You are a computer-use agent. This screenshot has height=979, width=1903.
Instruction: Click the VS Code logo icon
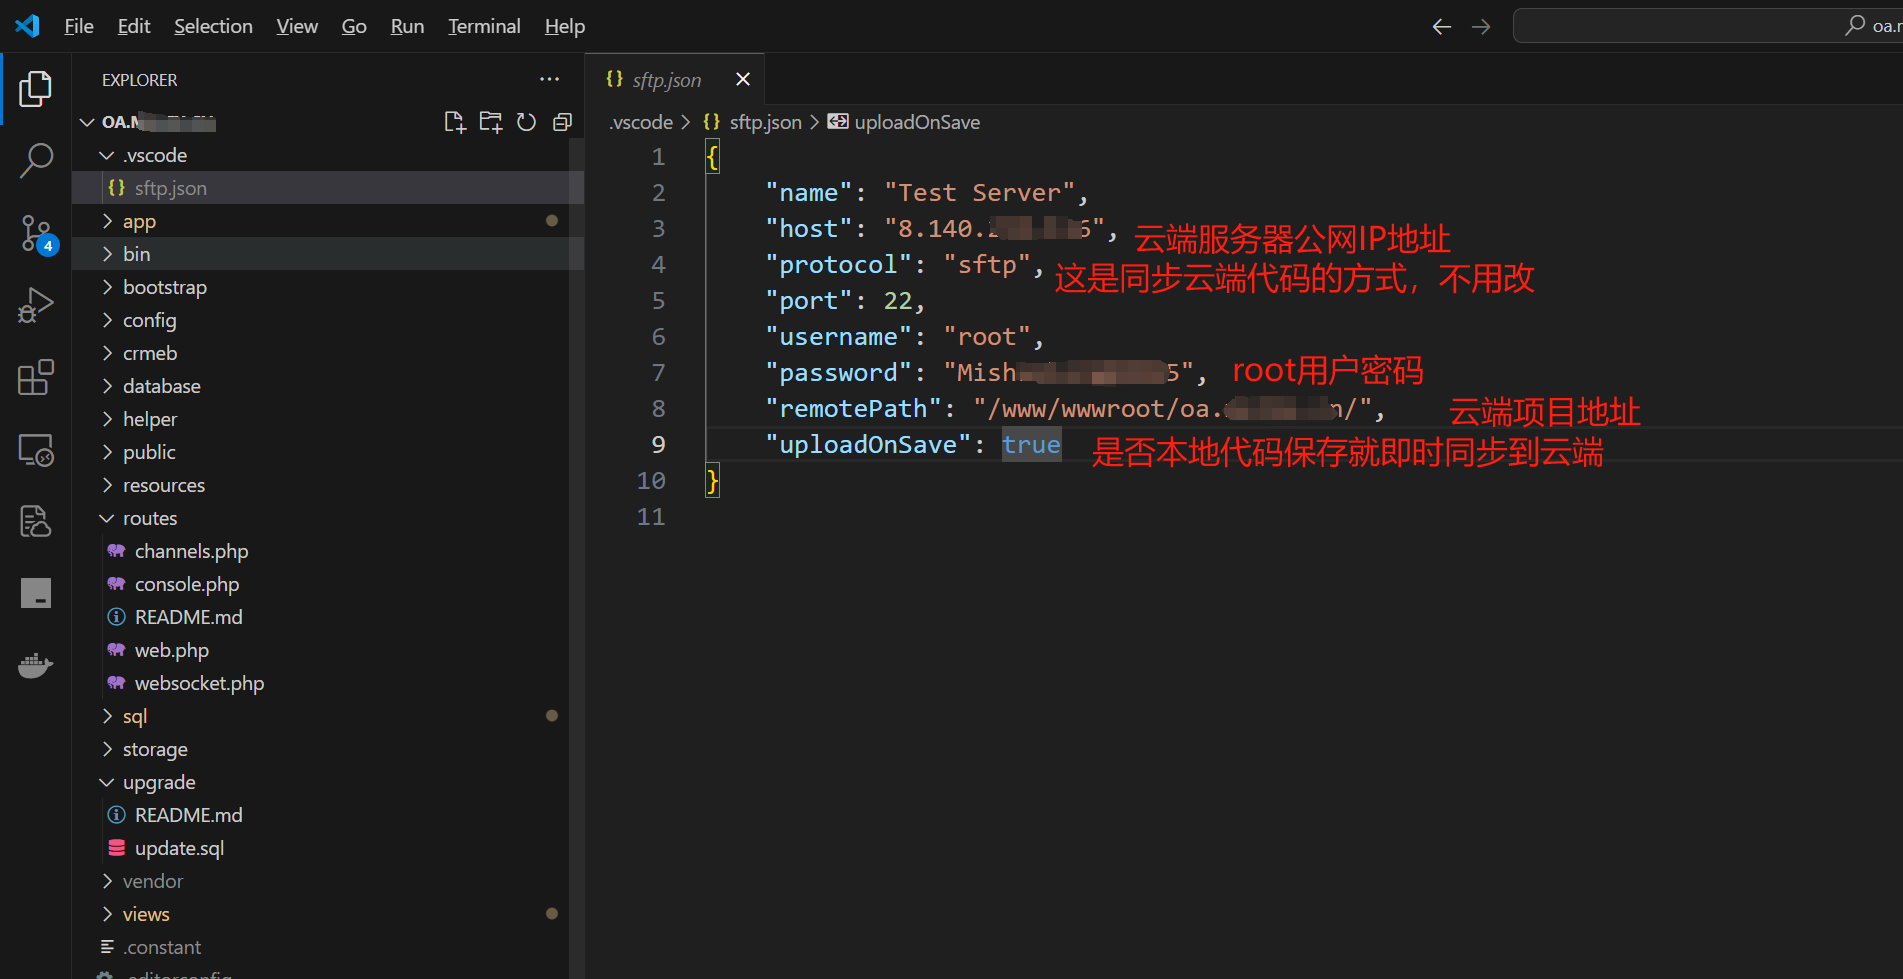pos(28,26)
